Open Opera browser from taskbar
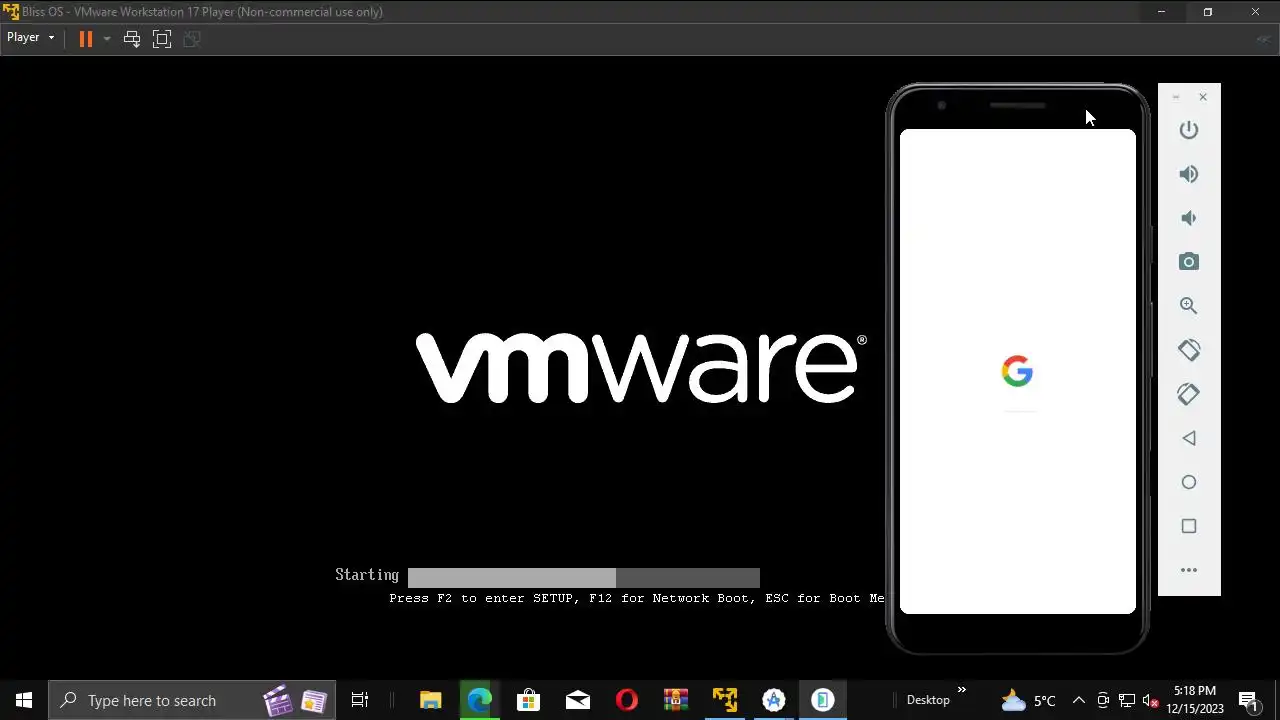 pyautogui.click(x=626, y=700)
